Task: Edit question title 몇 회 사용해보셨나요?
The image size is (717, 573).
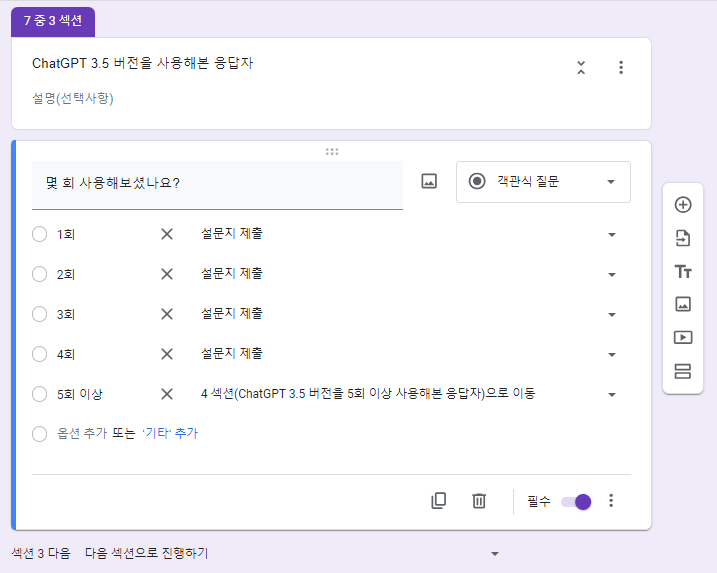Action: coord(217,185)
